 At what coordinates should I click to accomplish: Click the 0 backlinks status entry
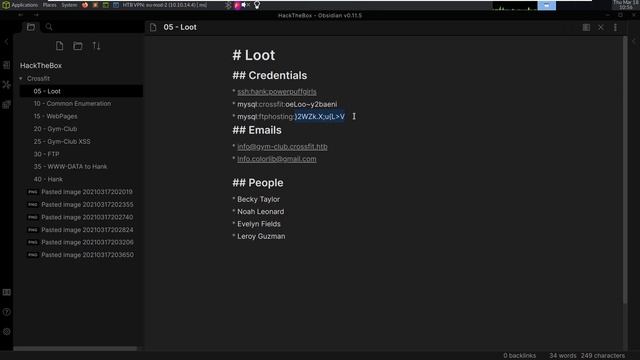(x=519, y=356)
